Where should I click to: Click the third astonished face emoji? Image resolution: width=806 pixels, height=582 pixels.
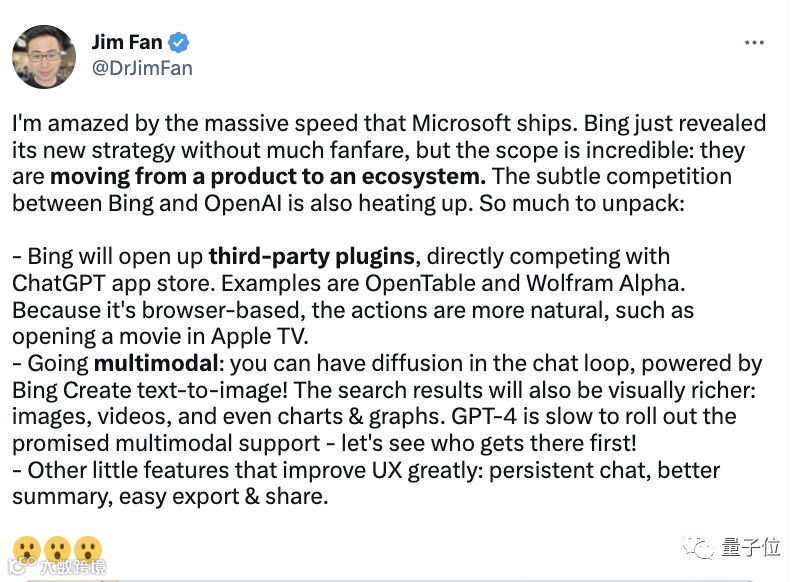pyautogui.click(x=88, y=549)
